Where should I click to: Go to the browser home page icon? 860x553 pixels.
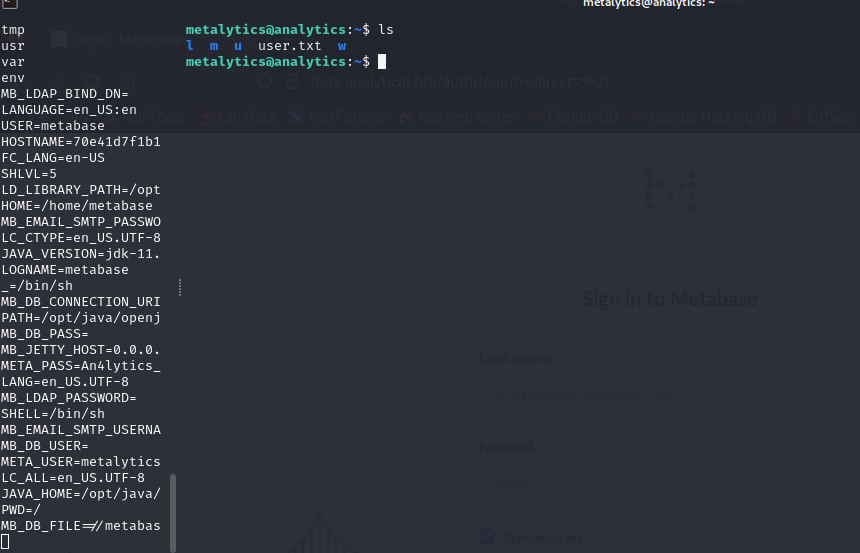coord(127,82)
